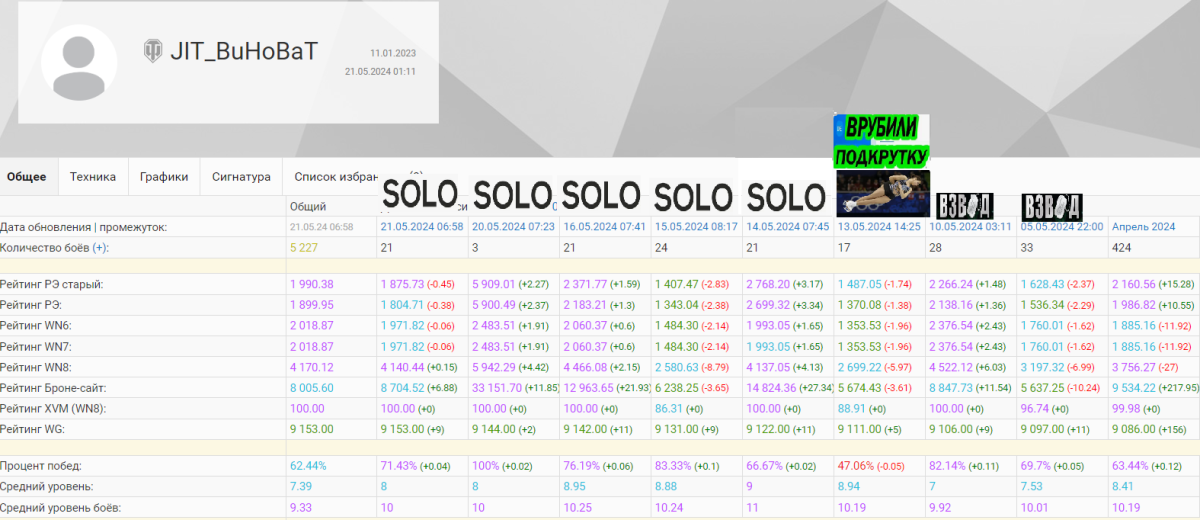Image resolution: width=1200 pixels, height=520 pixels.
Task: Open the Список избран... tab
Action: pyautogui.click(x=335, y=177)
